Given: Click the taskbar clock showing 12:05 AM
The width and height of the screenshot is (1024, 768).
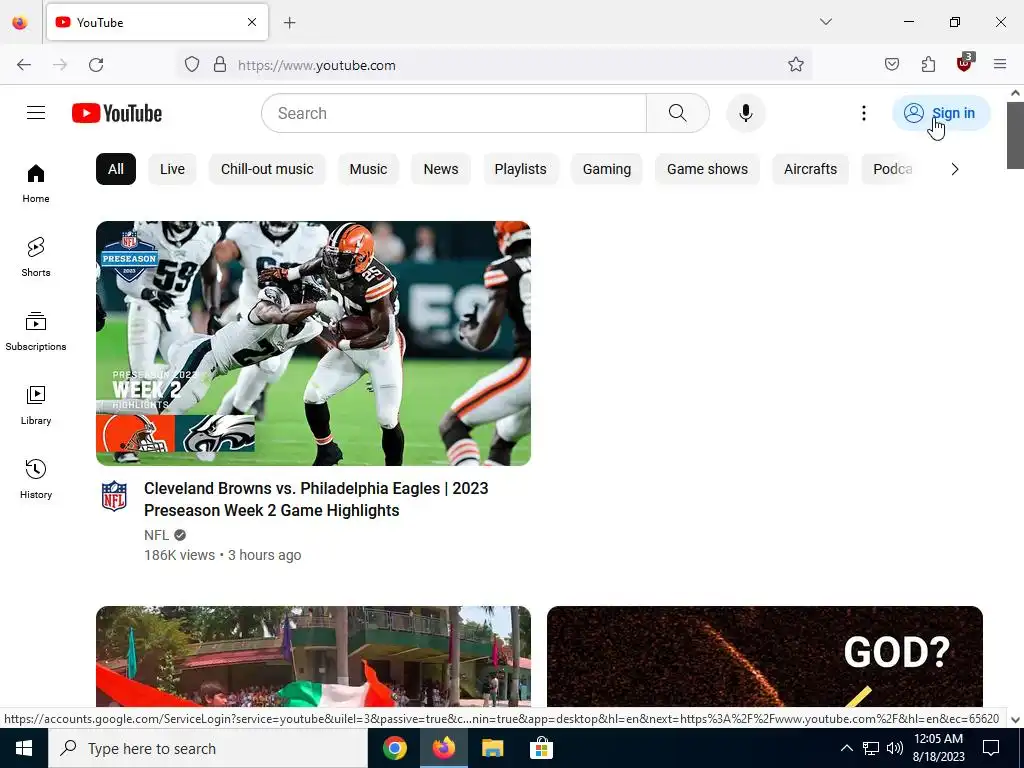Looking at the screenshot, I should 938,748.
